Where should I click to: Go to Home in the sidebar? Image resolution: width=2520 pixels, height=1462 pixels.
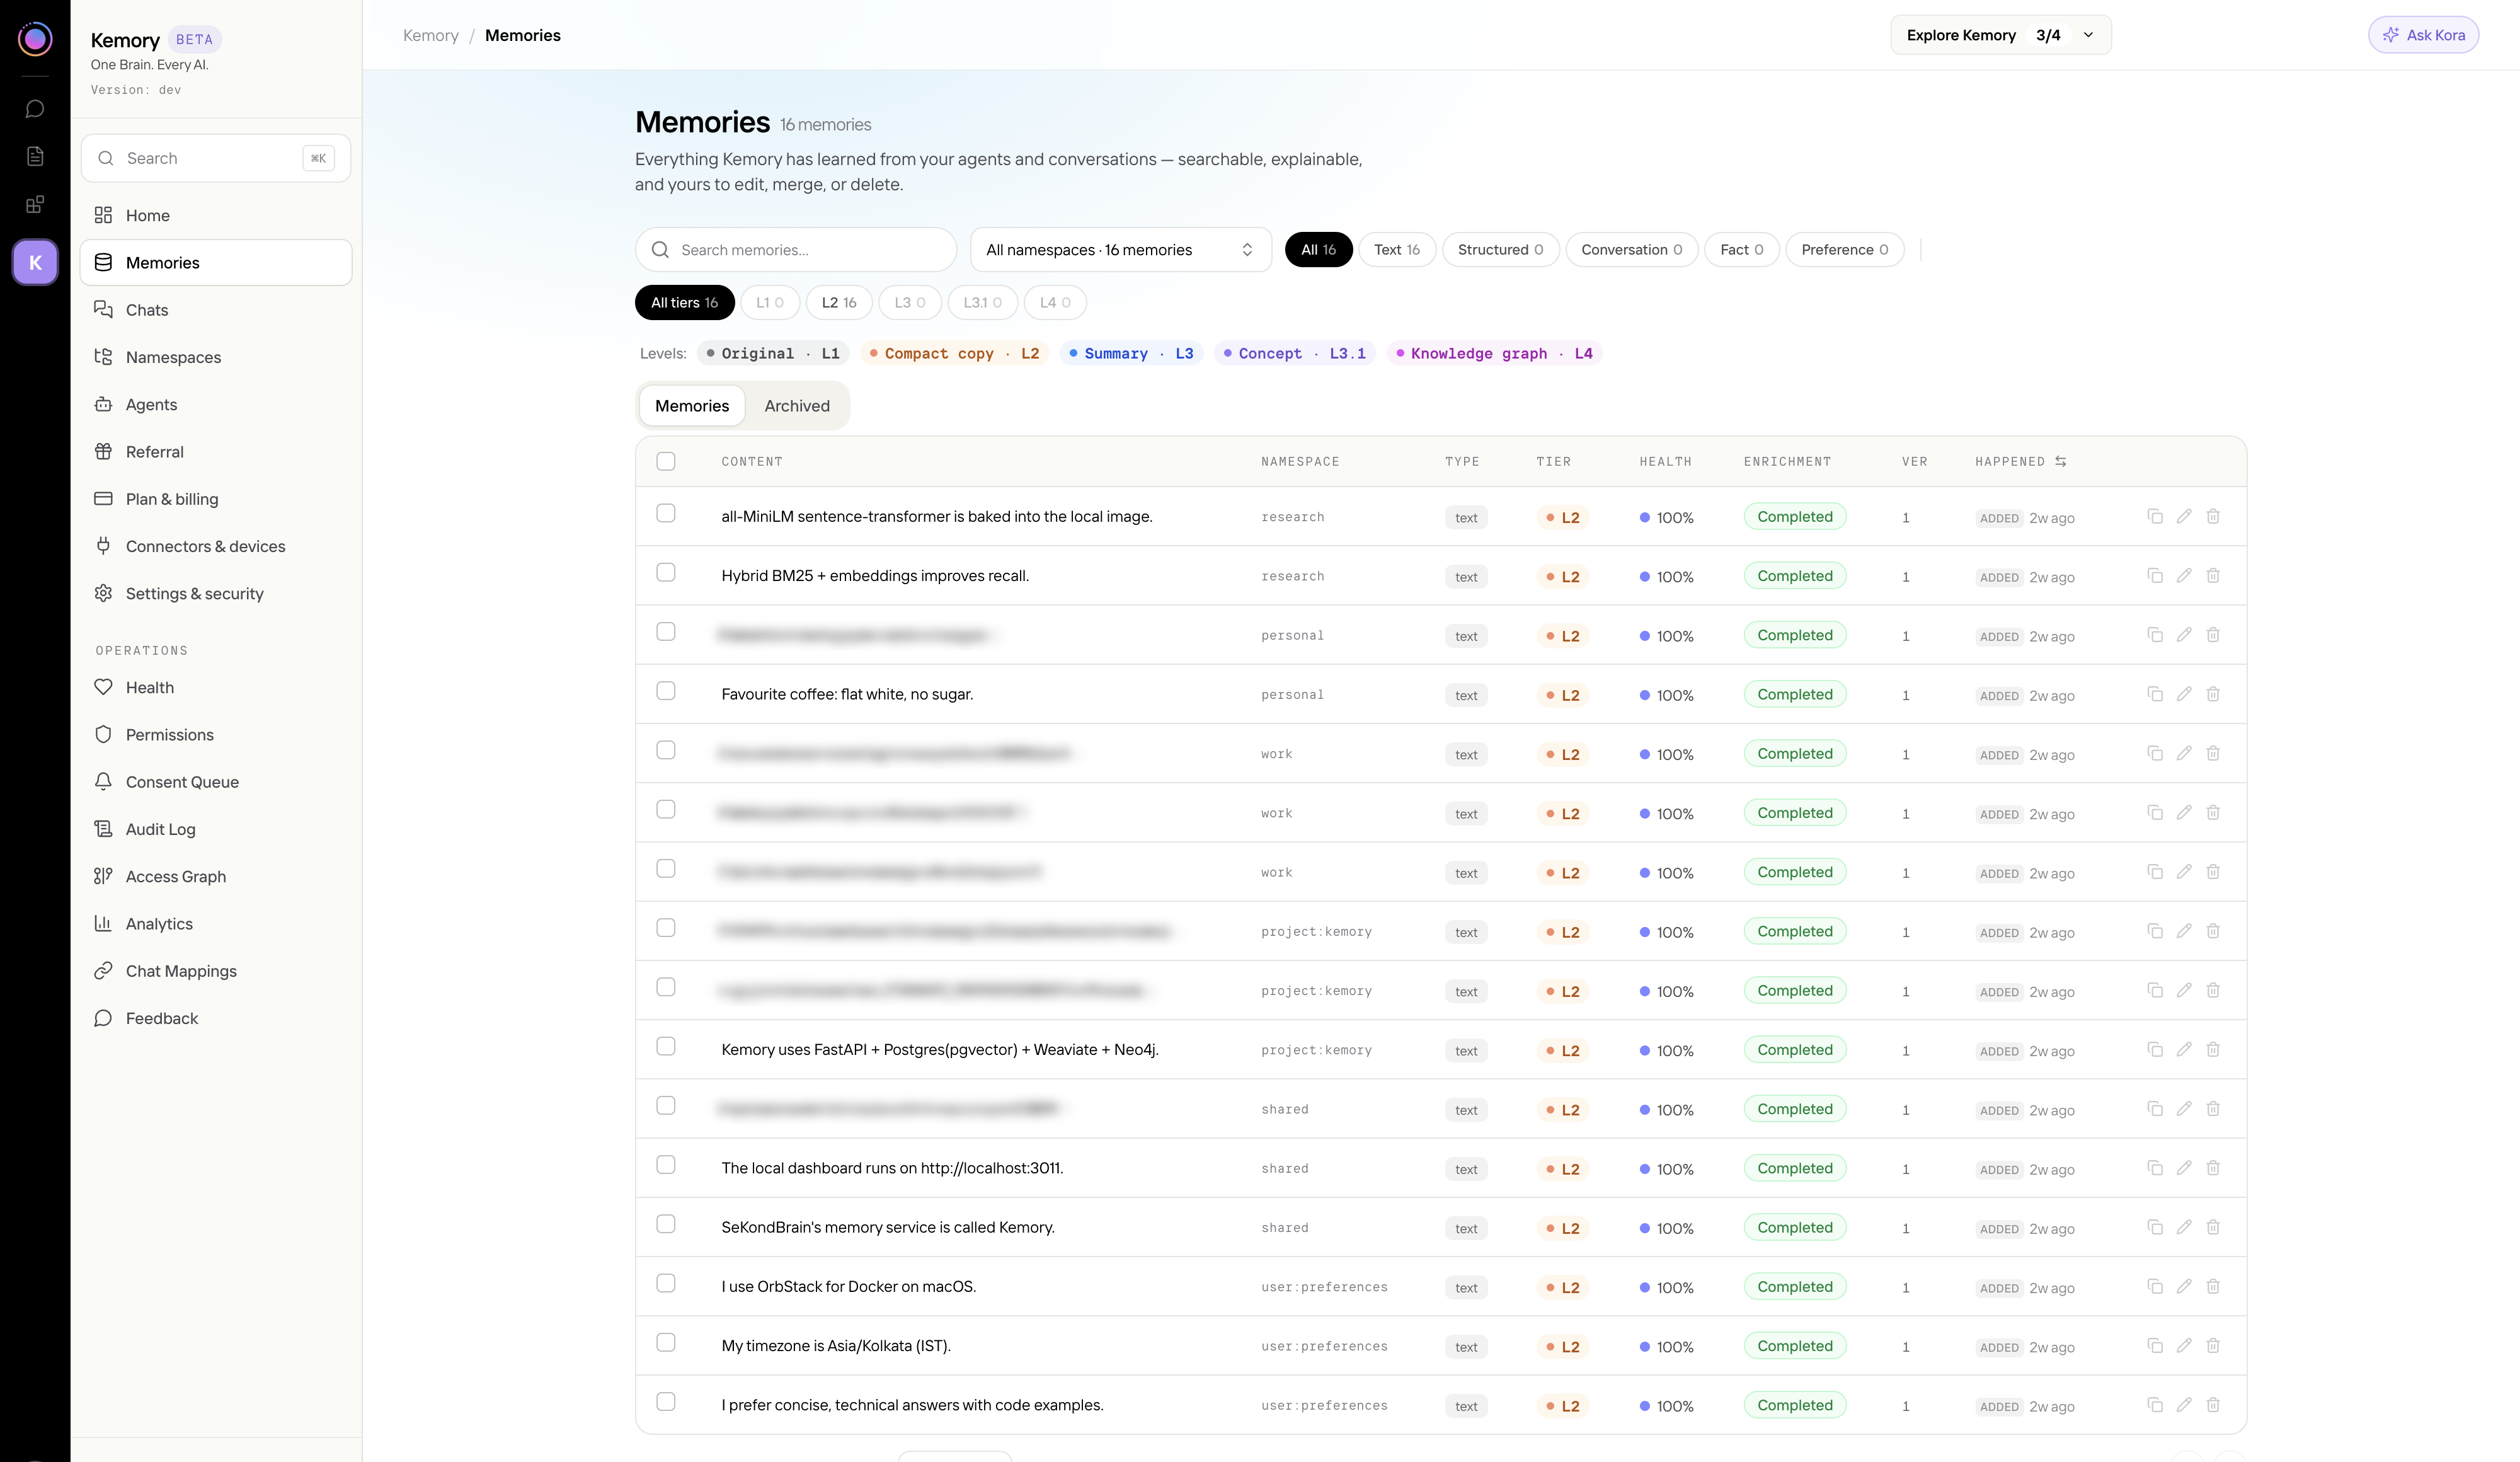[216, 216]
